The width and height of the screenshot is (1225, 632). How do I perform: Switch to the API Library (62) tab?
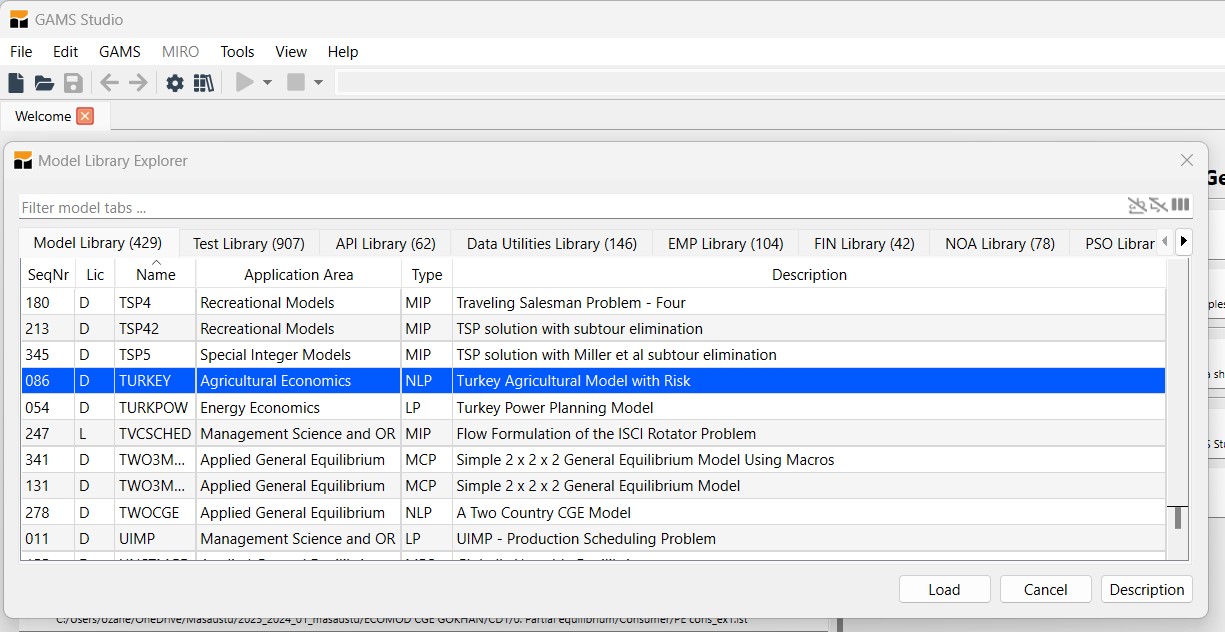coord(386,243)
